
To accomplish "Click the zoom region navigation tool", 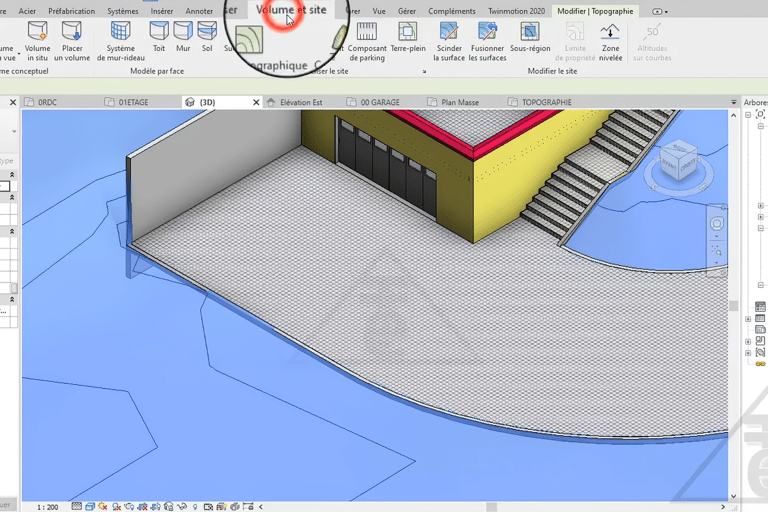I will [717, 250].
